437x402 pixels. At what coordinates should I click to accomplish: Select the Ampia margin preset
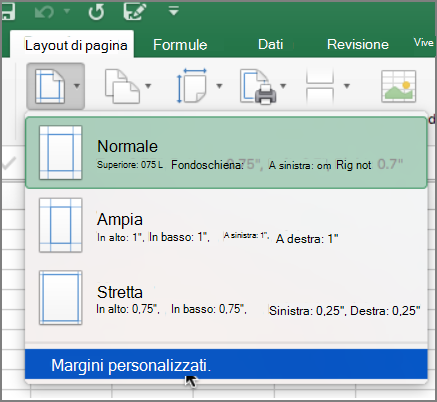pyautogui.click(x=226, y=225)
